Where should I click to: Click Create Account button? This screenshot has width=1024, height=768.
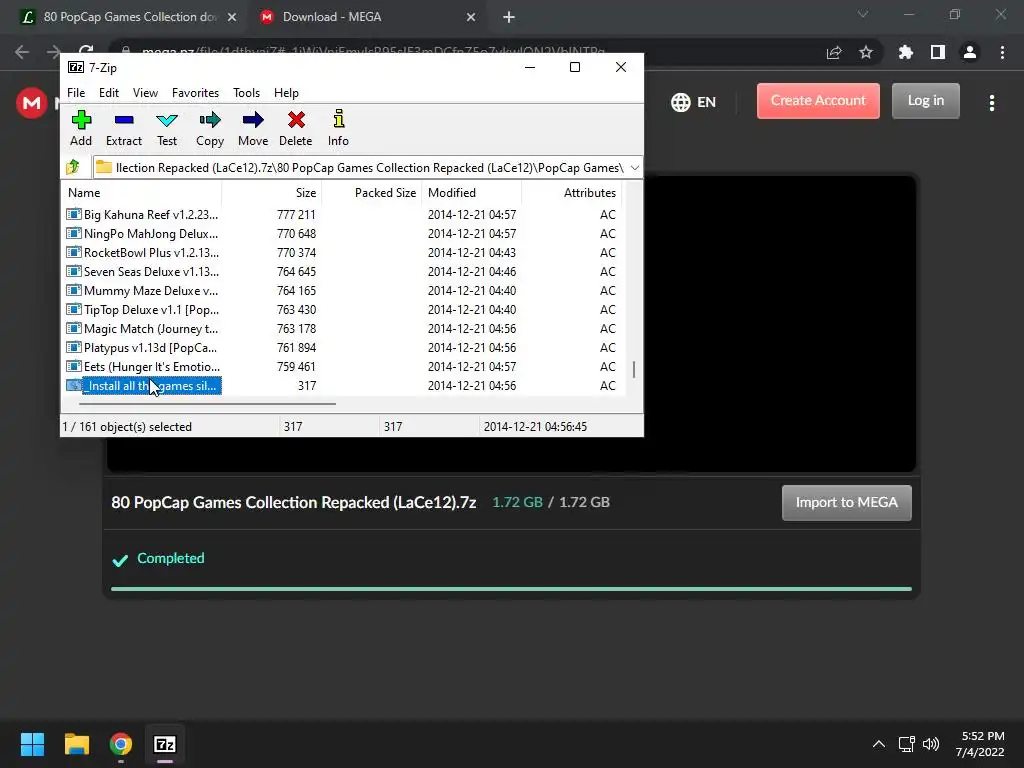pos(818,101)
